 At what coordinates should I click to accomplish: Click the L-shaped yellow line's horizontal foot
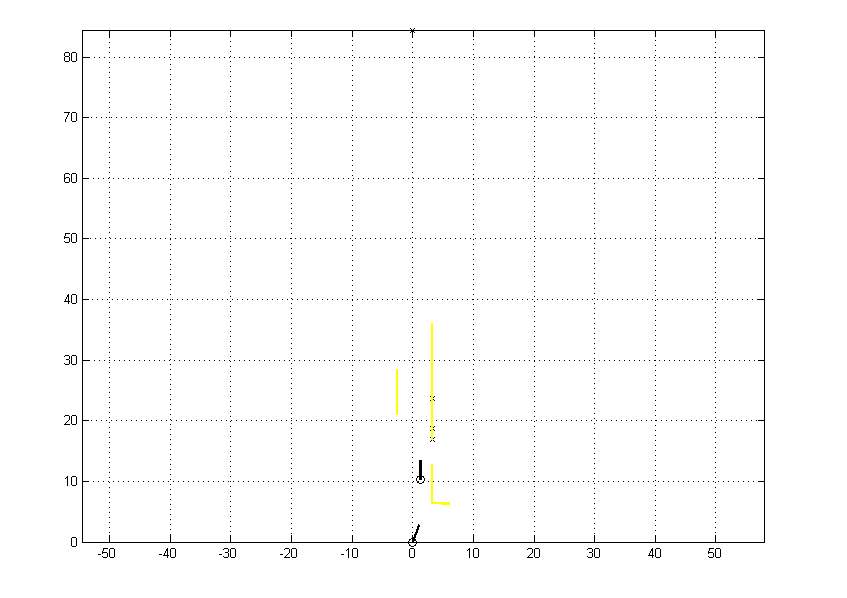pos(441,503)
